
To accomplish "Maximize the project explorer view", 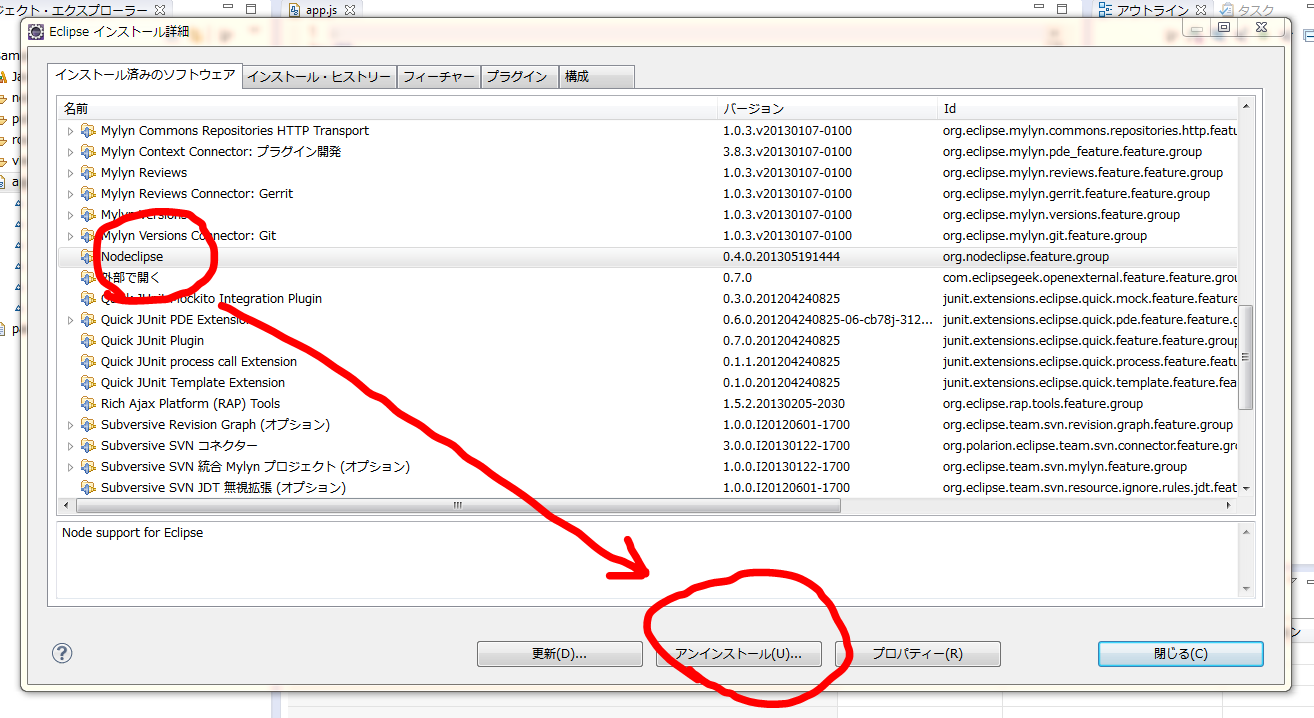I will pos(252,9).
